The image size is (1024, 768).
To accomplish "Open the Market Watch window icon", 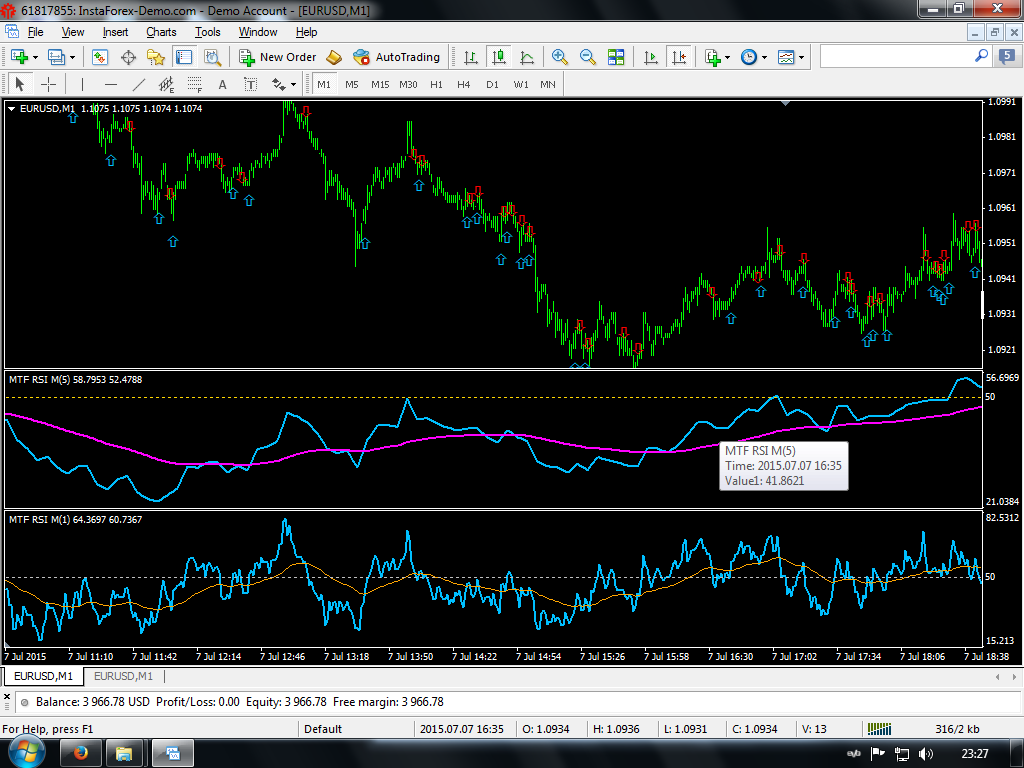I will coord(100,57).
